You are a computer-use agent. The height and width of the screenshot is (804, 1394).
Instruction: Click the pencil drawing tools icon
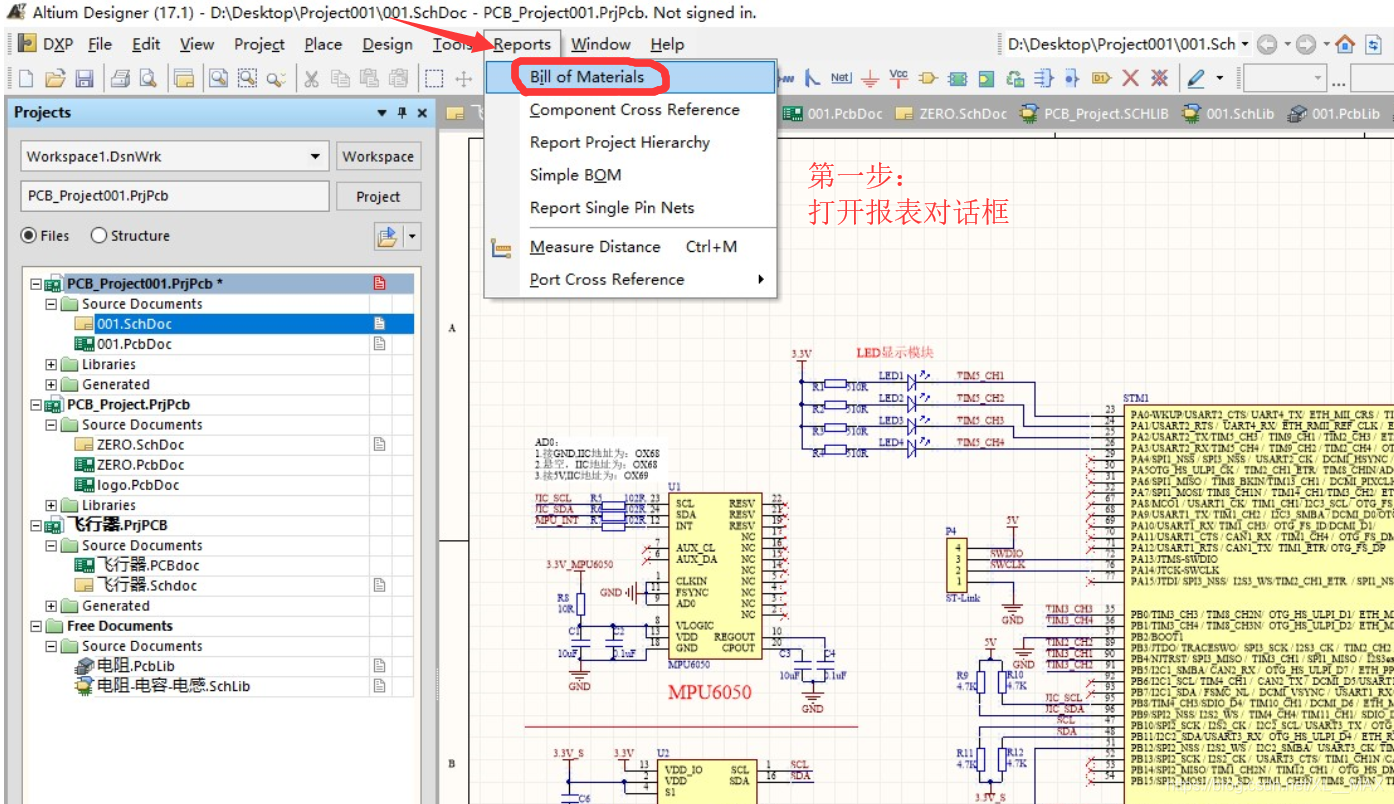click(x=1195, y=78)
